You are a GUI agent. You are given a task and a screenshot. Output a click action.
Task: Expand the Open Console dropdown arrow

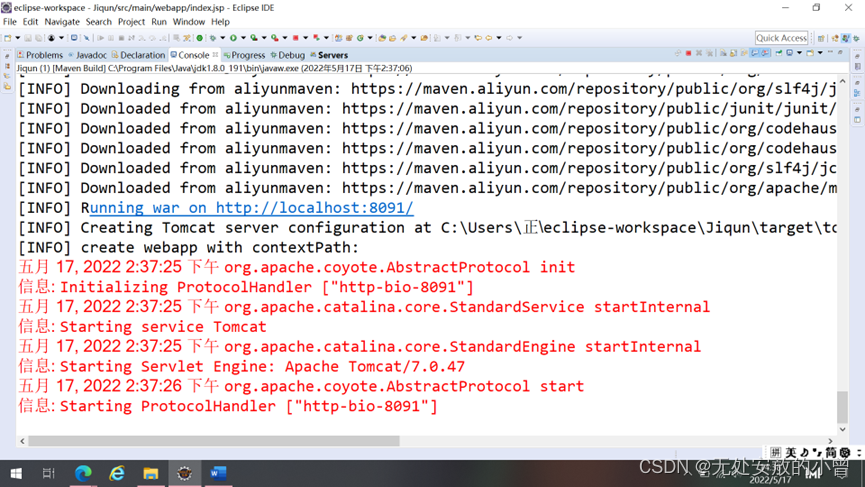(820, 53)
